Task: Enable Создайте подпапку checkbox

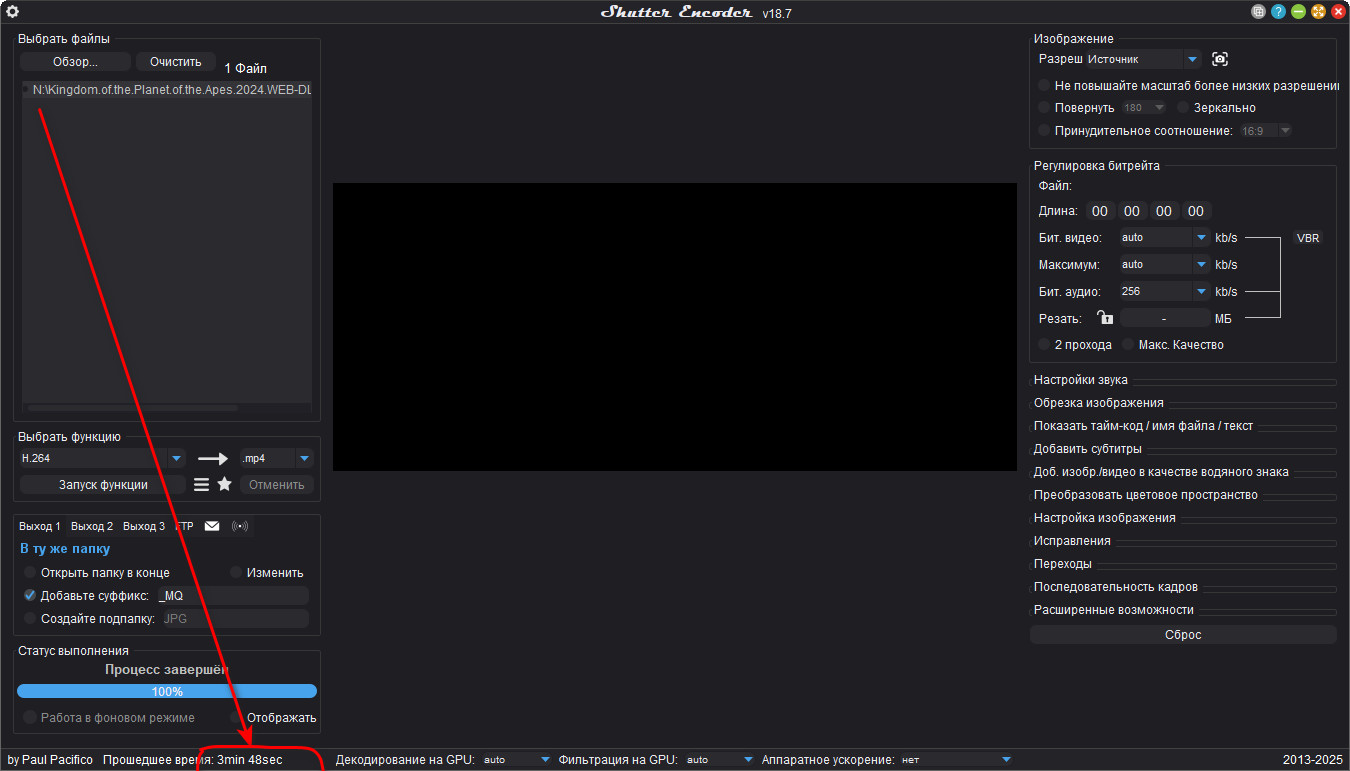Action: click(30, 619)
